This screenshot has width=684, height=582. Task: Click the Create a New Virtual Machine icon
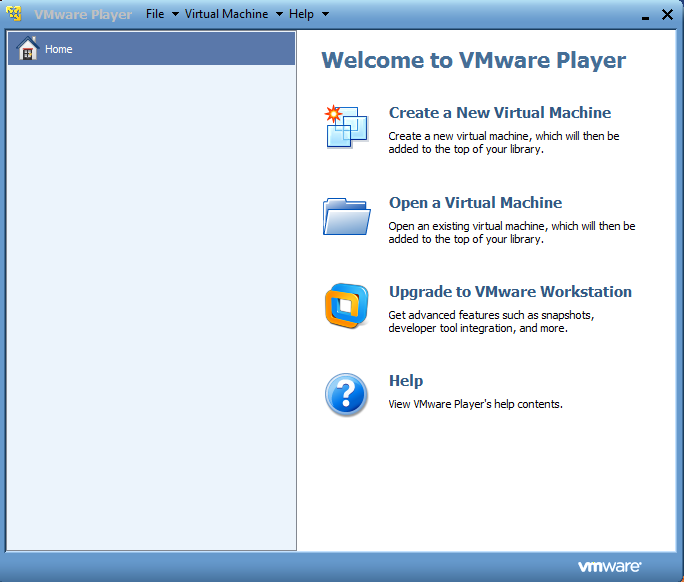[346, 127]
